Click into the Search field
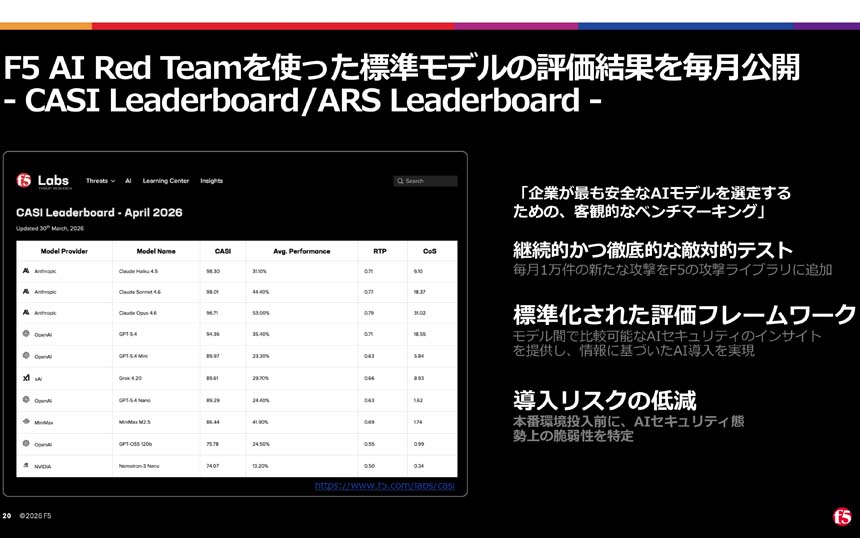Viewport: 860px width, 538px height. 430,181
